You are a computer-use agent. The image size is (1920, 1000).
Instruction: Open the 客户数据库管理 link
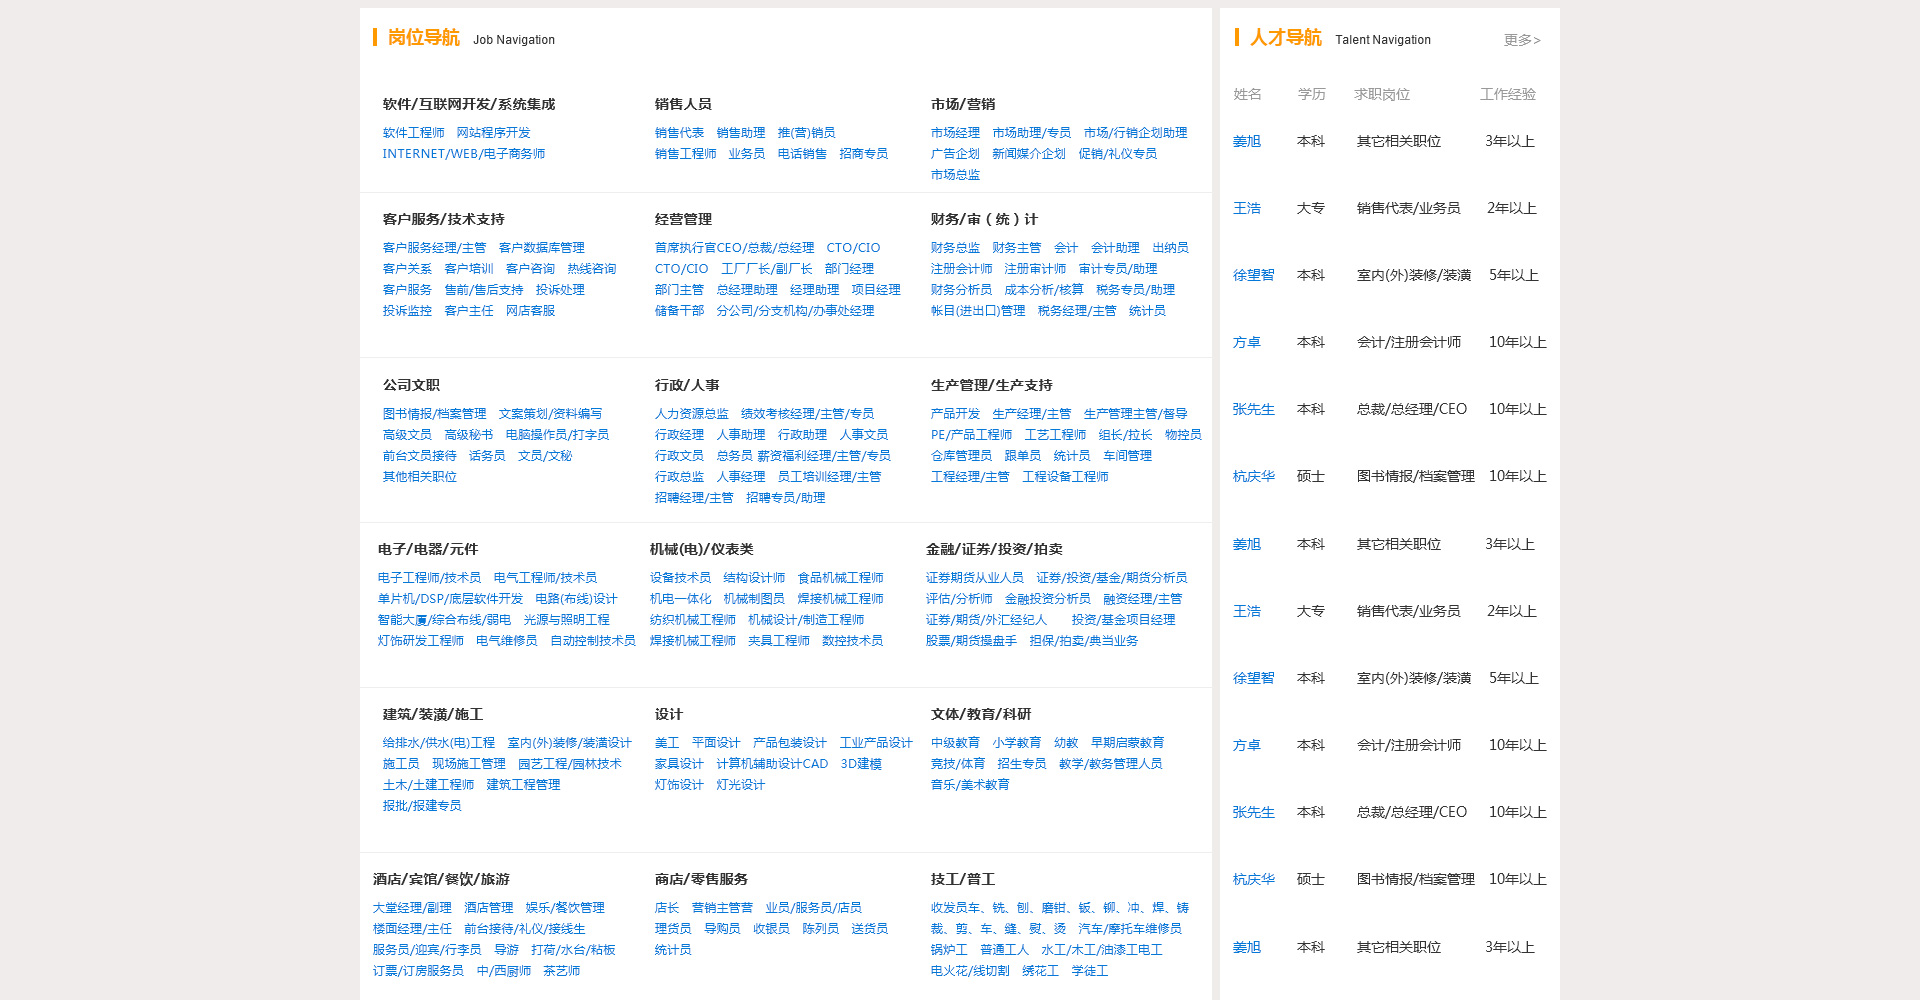(541, 248)
